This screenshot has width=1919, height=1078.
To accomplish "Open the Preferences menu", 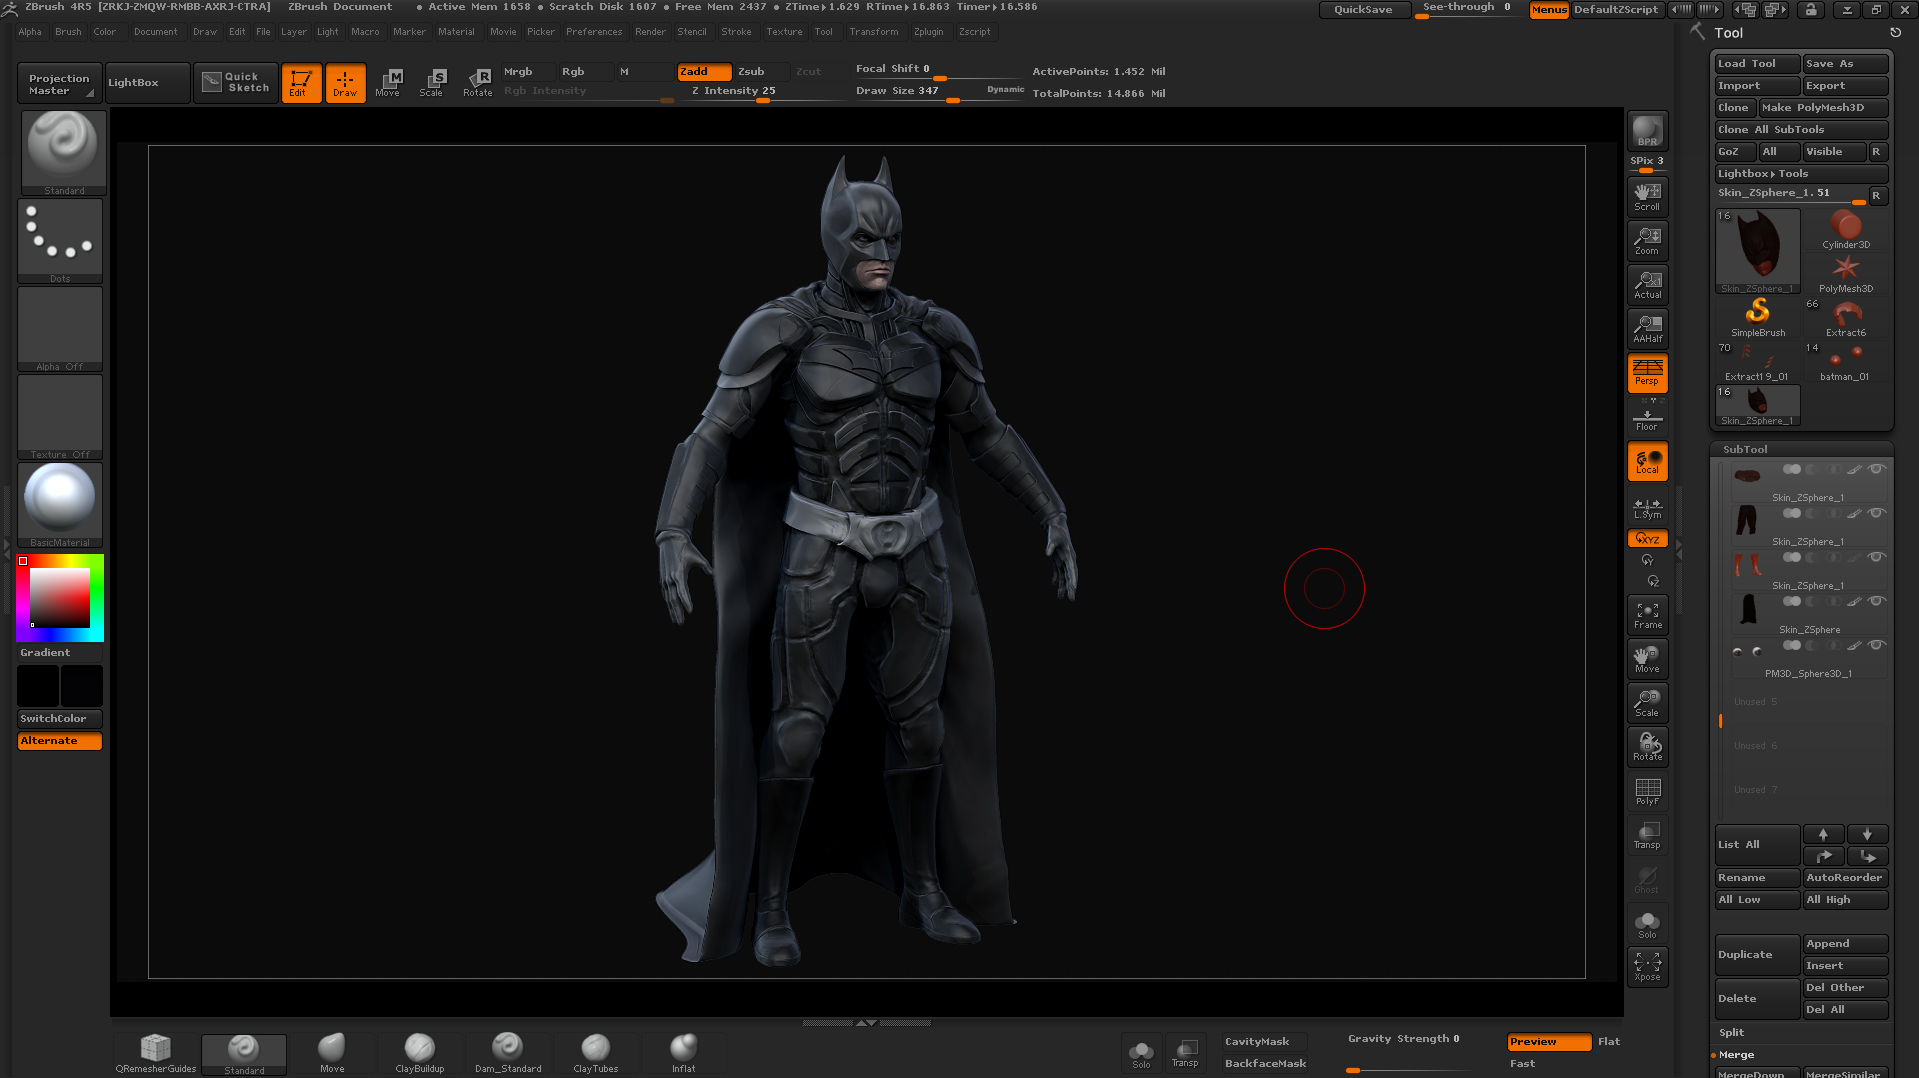I will [x=594, y=32].
